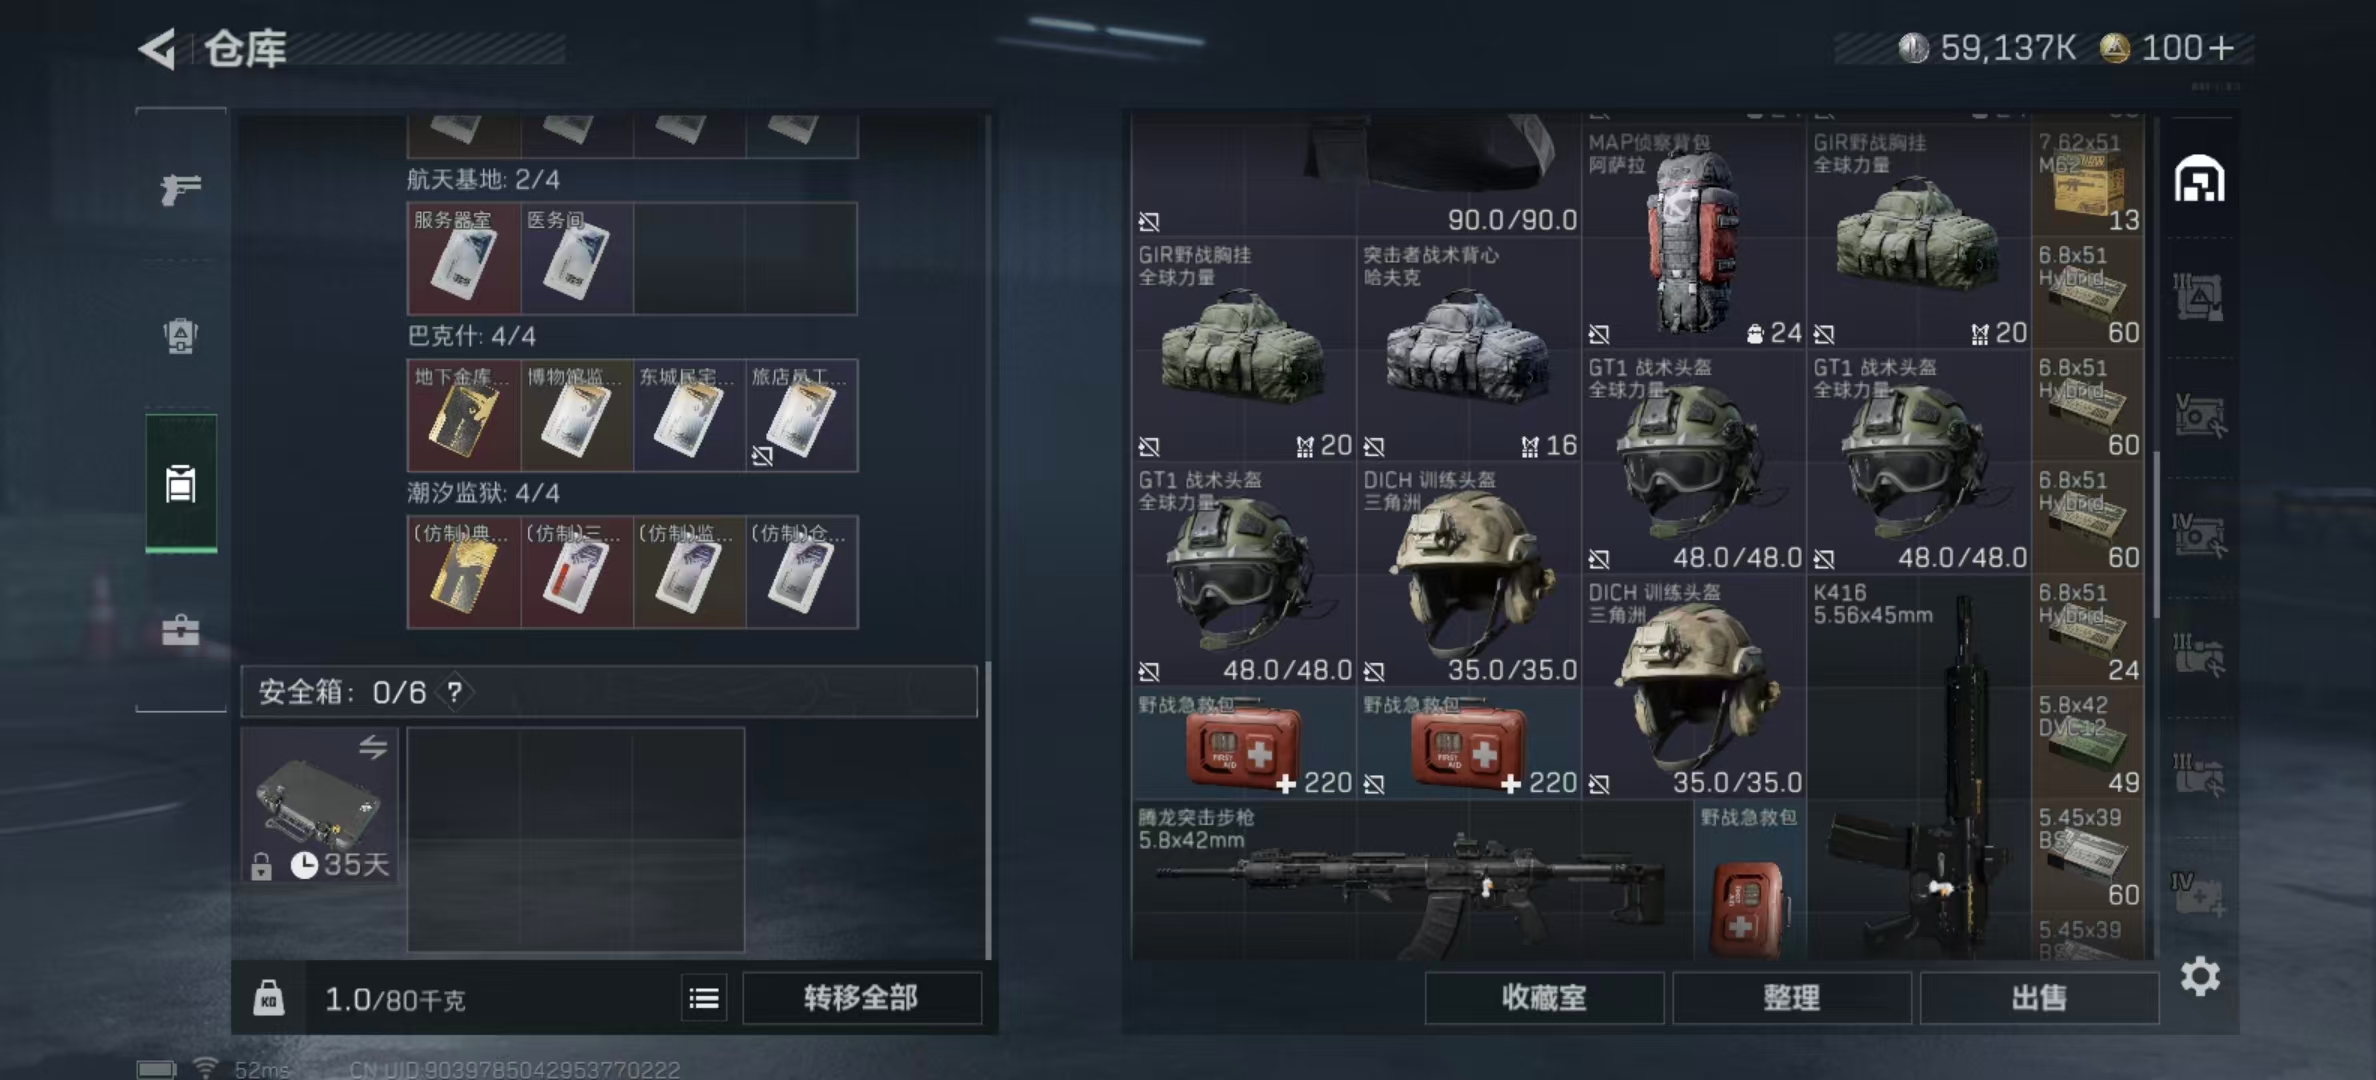The height and width of the screenshot is (1080, 2376).
Task: Click the 转移全部 transfer all button
Action: click(x=861, y=997)
